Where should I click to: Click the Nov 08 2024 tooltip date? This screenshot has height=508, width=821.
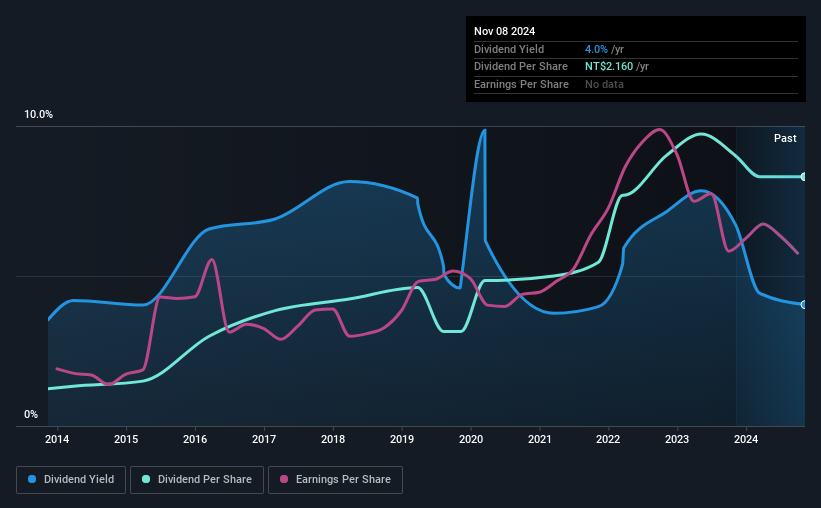tap(504, 31)
